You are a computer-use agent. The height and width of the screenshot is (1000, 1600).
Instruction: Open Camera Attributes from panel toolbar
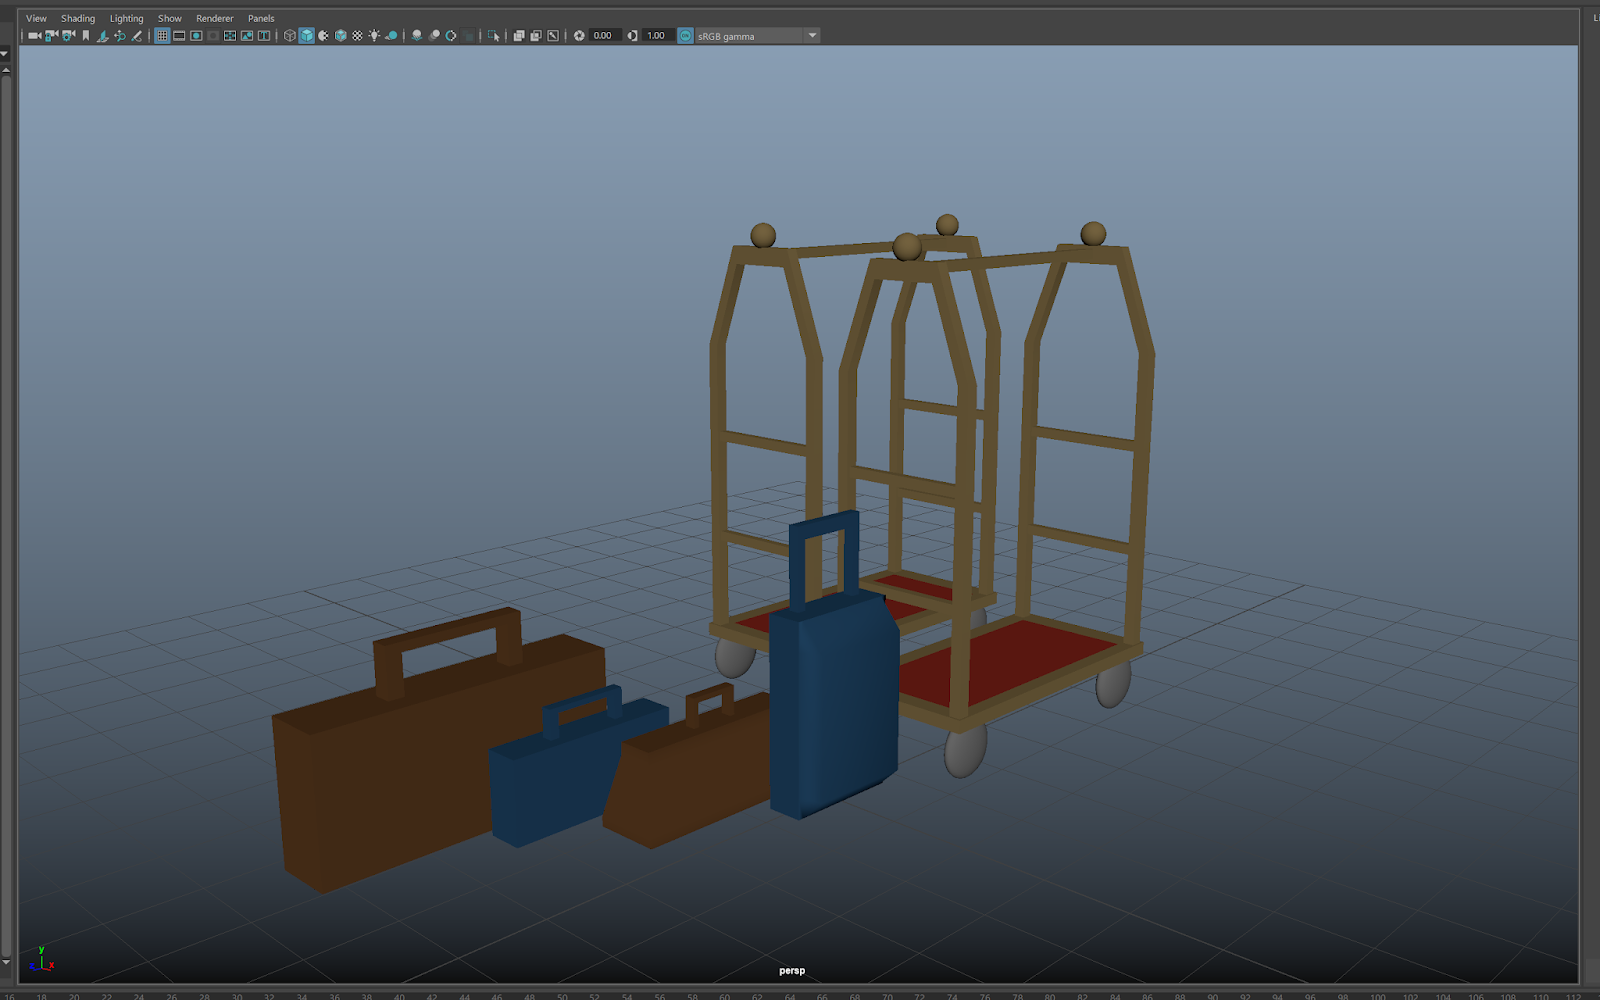click(68, 36)
